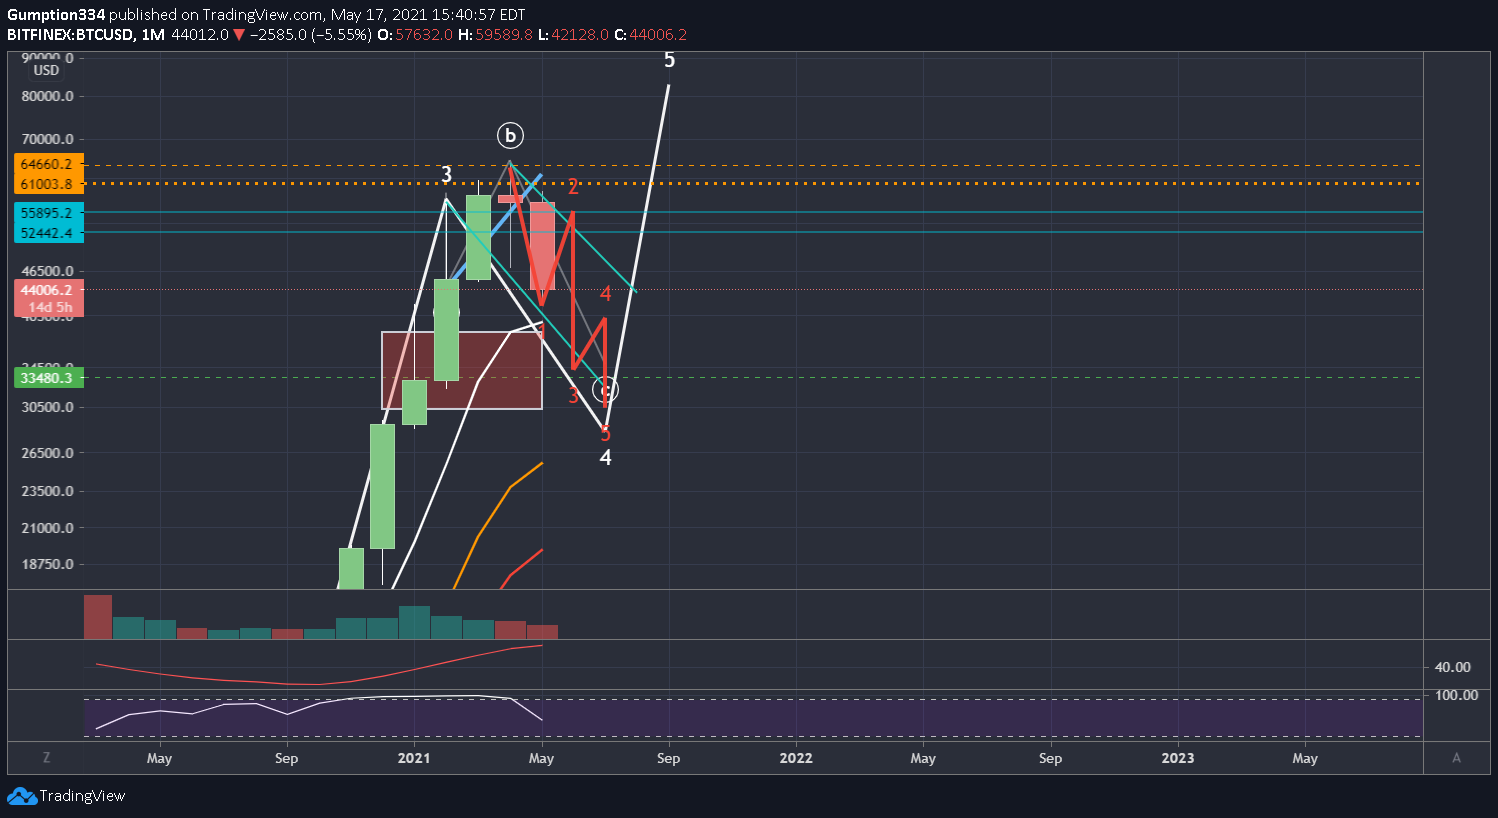Toggle the A auto-scale button
1498x818 pixels.
click(x=1456, y=758)
